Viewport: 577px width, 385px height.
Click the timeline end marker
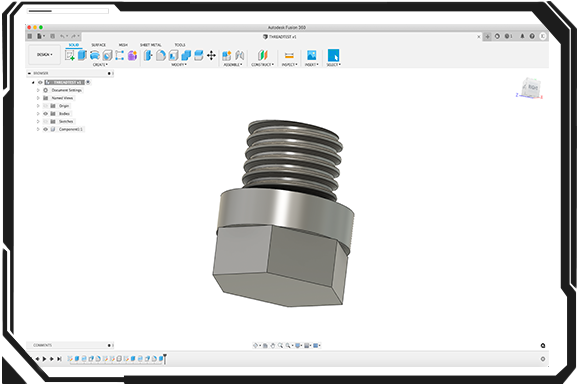[x=165, y=358]
